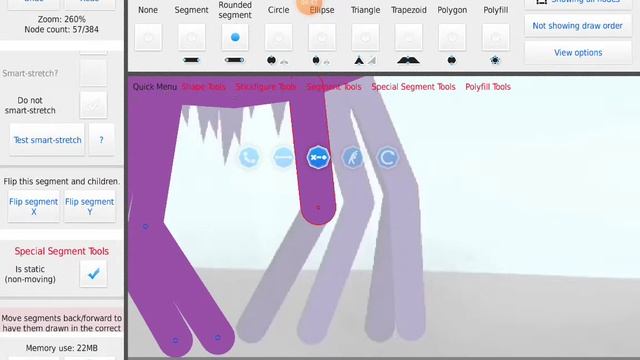Open Stickfigure Tools in the Quick Menu
The image size is (640, 360).
point(266,87)
